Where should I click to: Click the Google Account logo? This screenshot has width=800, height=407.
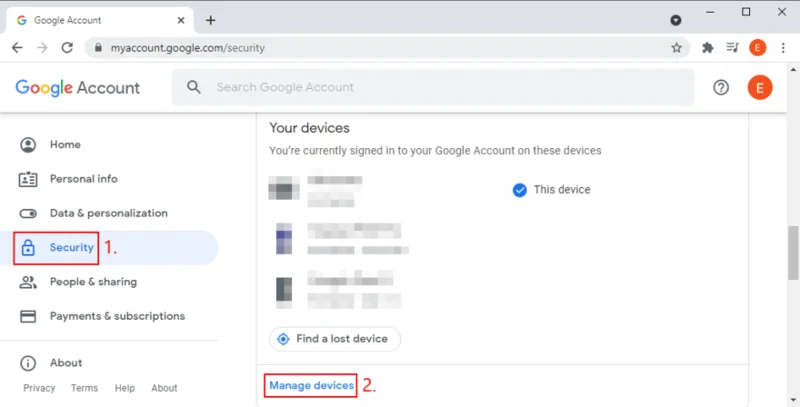pyautogui.click(x=78, y=88)
